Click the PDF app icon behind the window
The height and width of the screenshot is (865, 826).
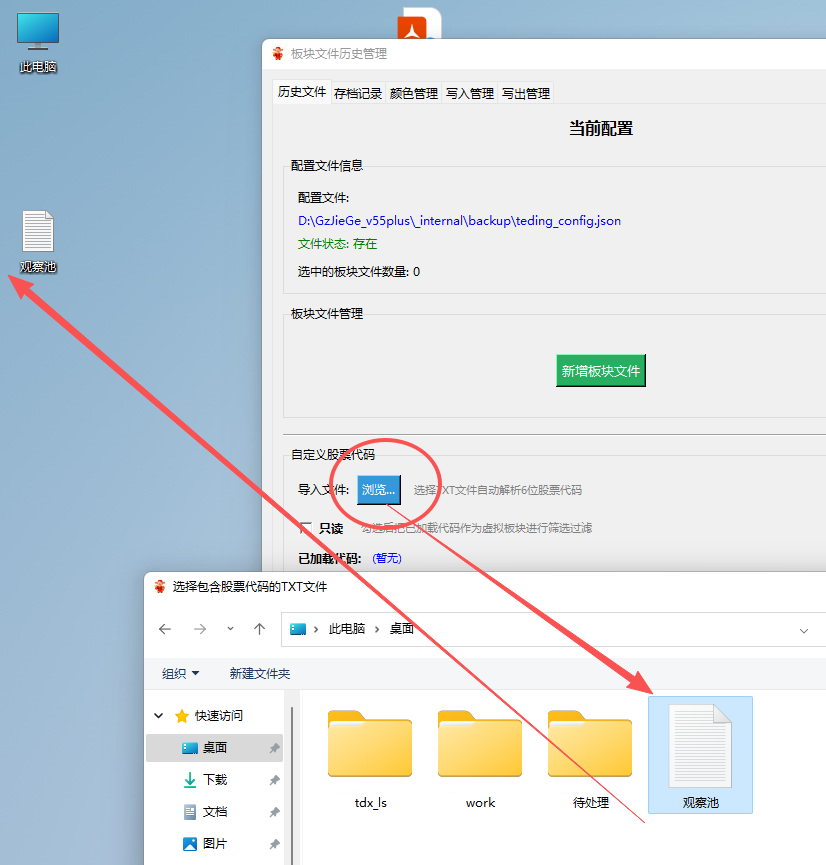(419, 23)
